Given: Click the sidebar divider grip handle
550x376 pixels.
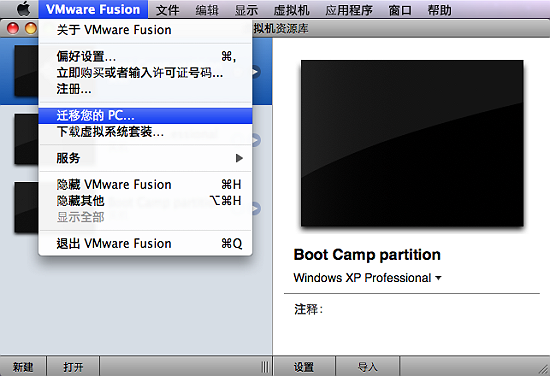Looking at the screenshot, I should click(266, 367).
